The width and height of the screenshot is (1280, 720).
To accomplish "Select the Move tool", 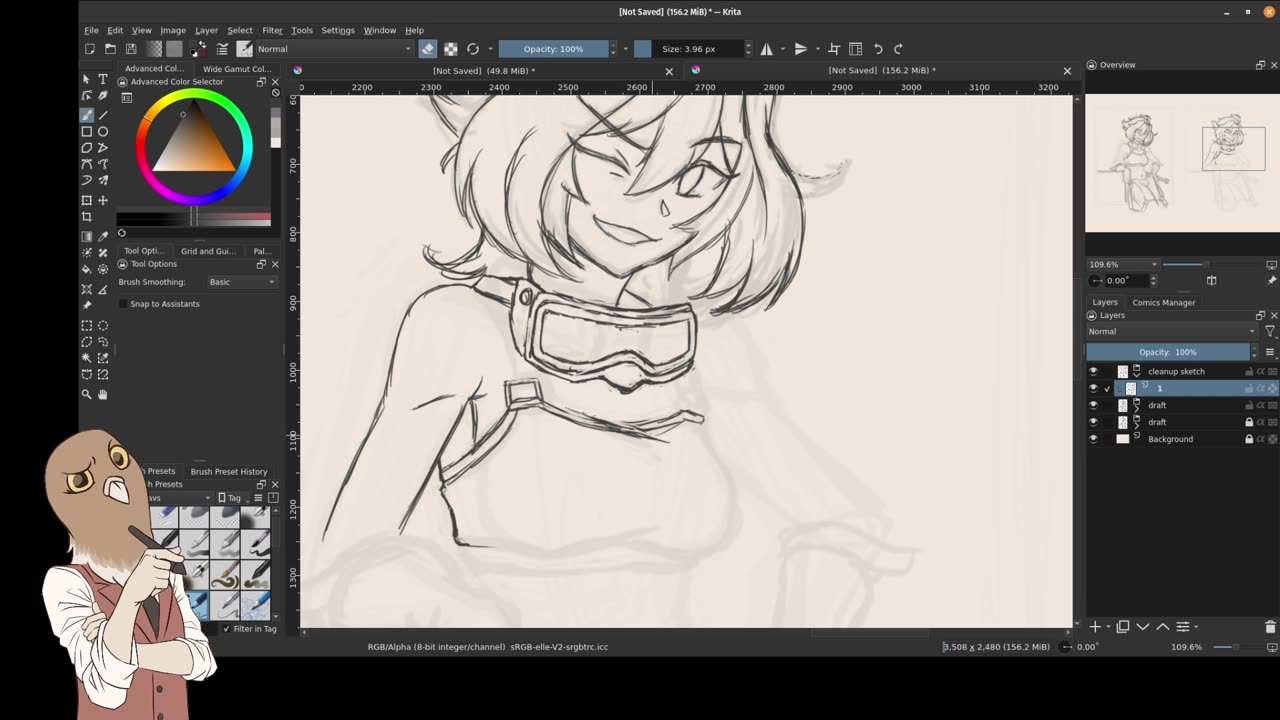I will coord(103,200).
